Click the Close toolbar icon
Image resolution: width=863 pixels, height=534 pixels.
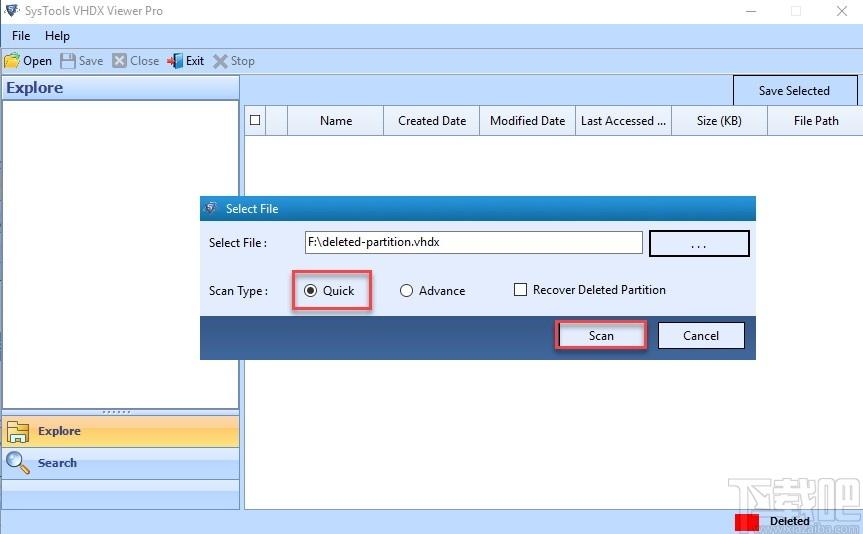119,61
